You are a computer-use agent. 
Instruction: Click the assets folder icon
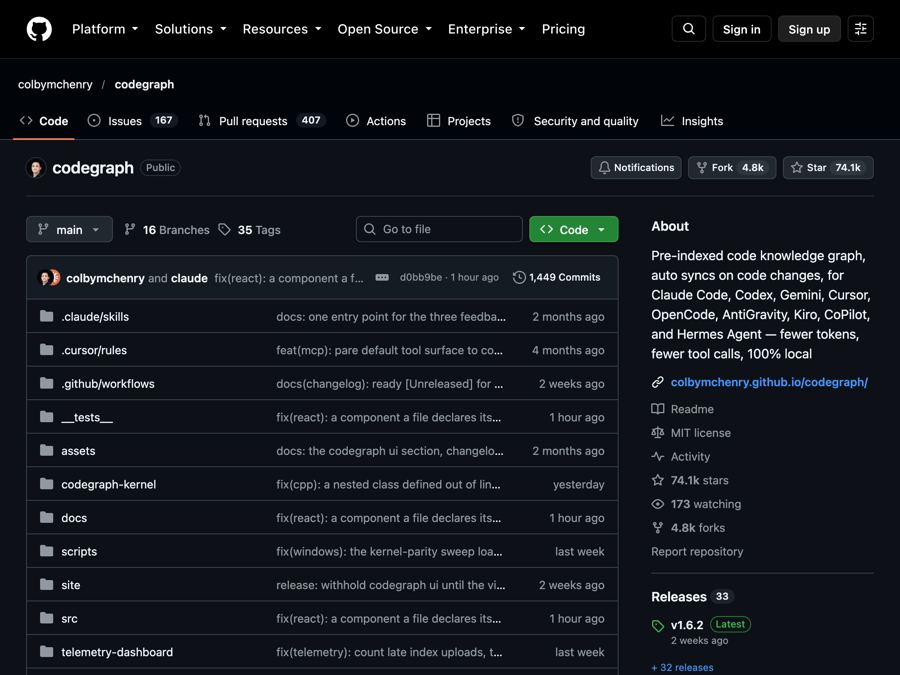point(46,451)
